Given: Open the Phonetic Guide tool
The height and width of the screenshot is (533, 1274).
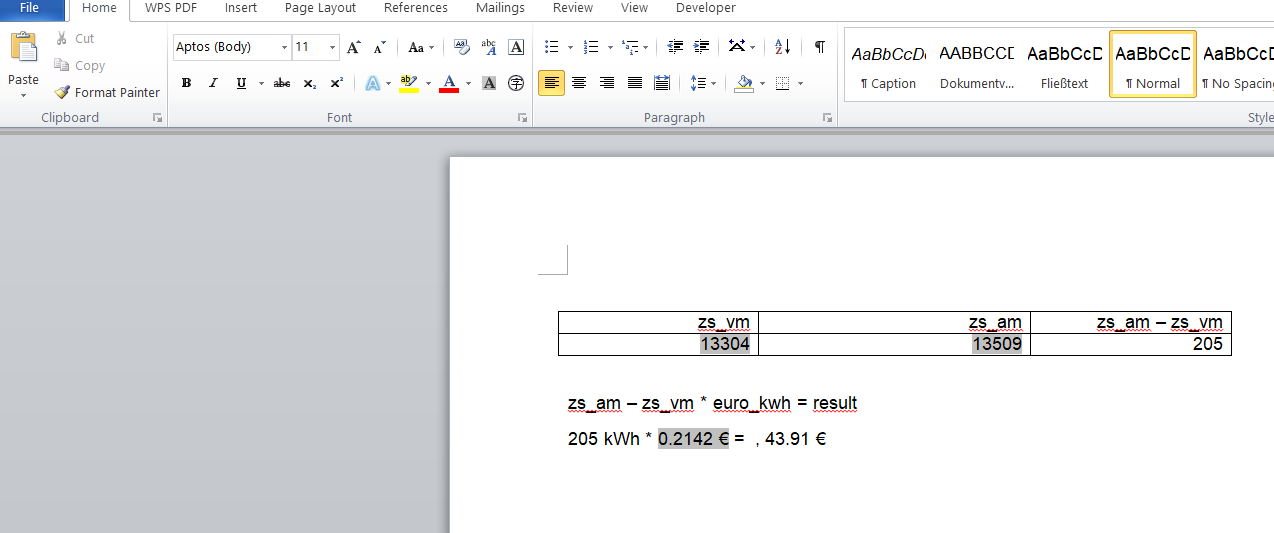Looking at the screenshot, I should click(489, 47).
